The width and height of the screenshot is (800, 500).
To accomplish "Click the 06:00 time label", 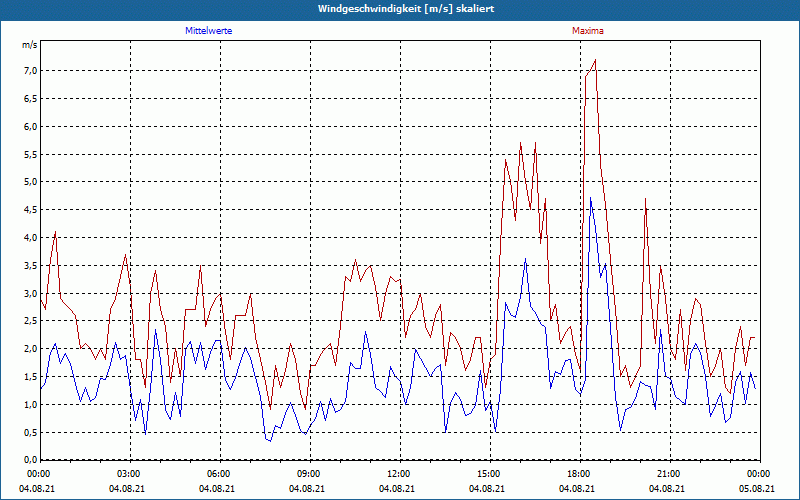I will (217, 474).
